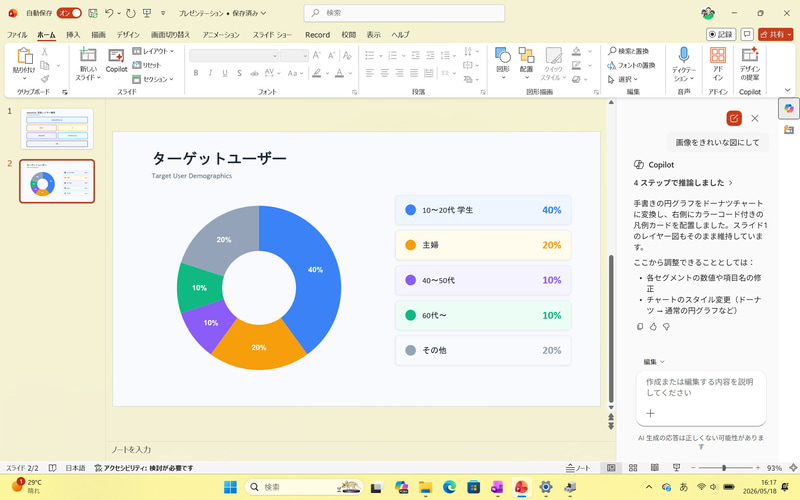The width and height of the screenshot is (800, 500).
Task: Switch to slide sorter view in status bar
Action: (633, 467)
